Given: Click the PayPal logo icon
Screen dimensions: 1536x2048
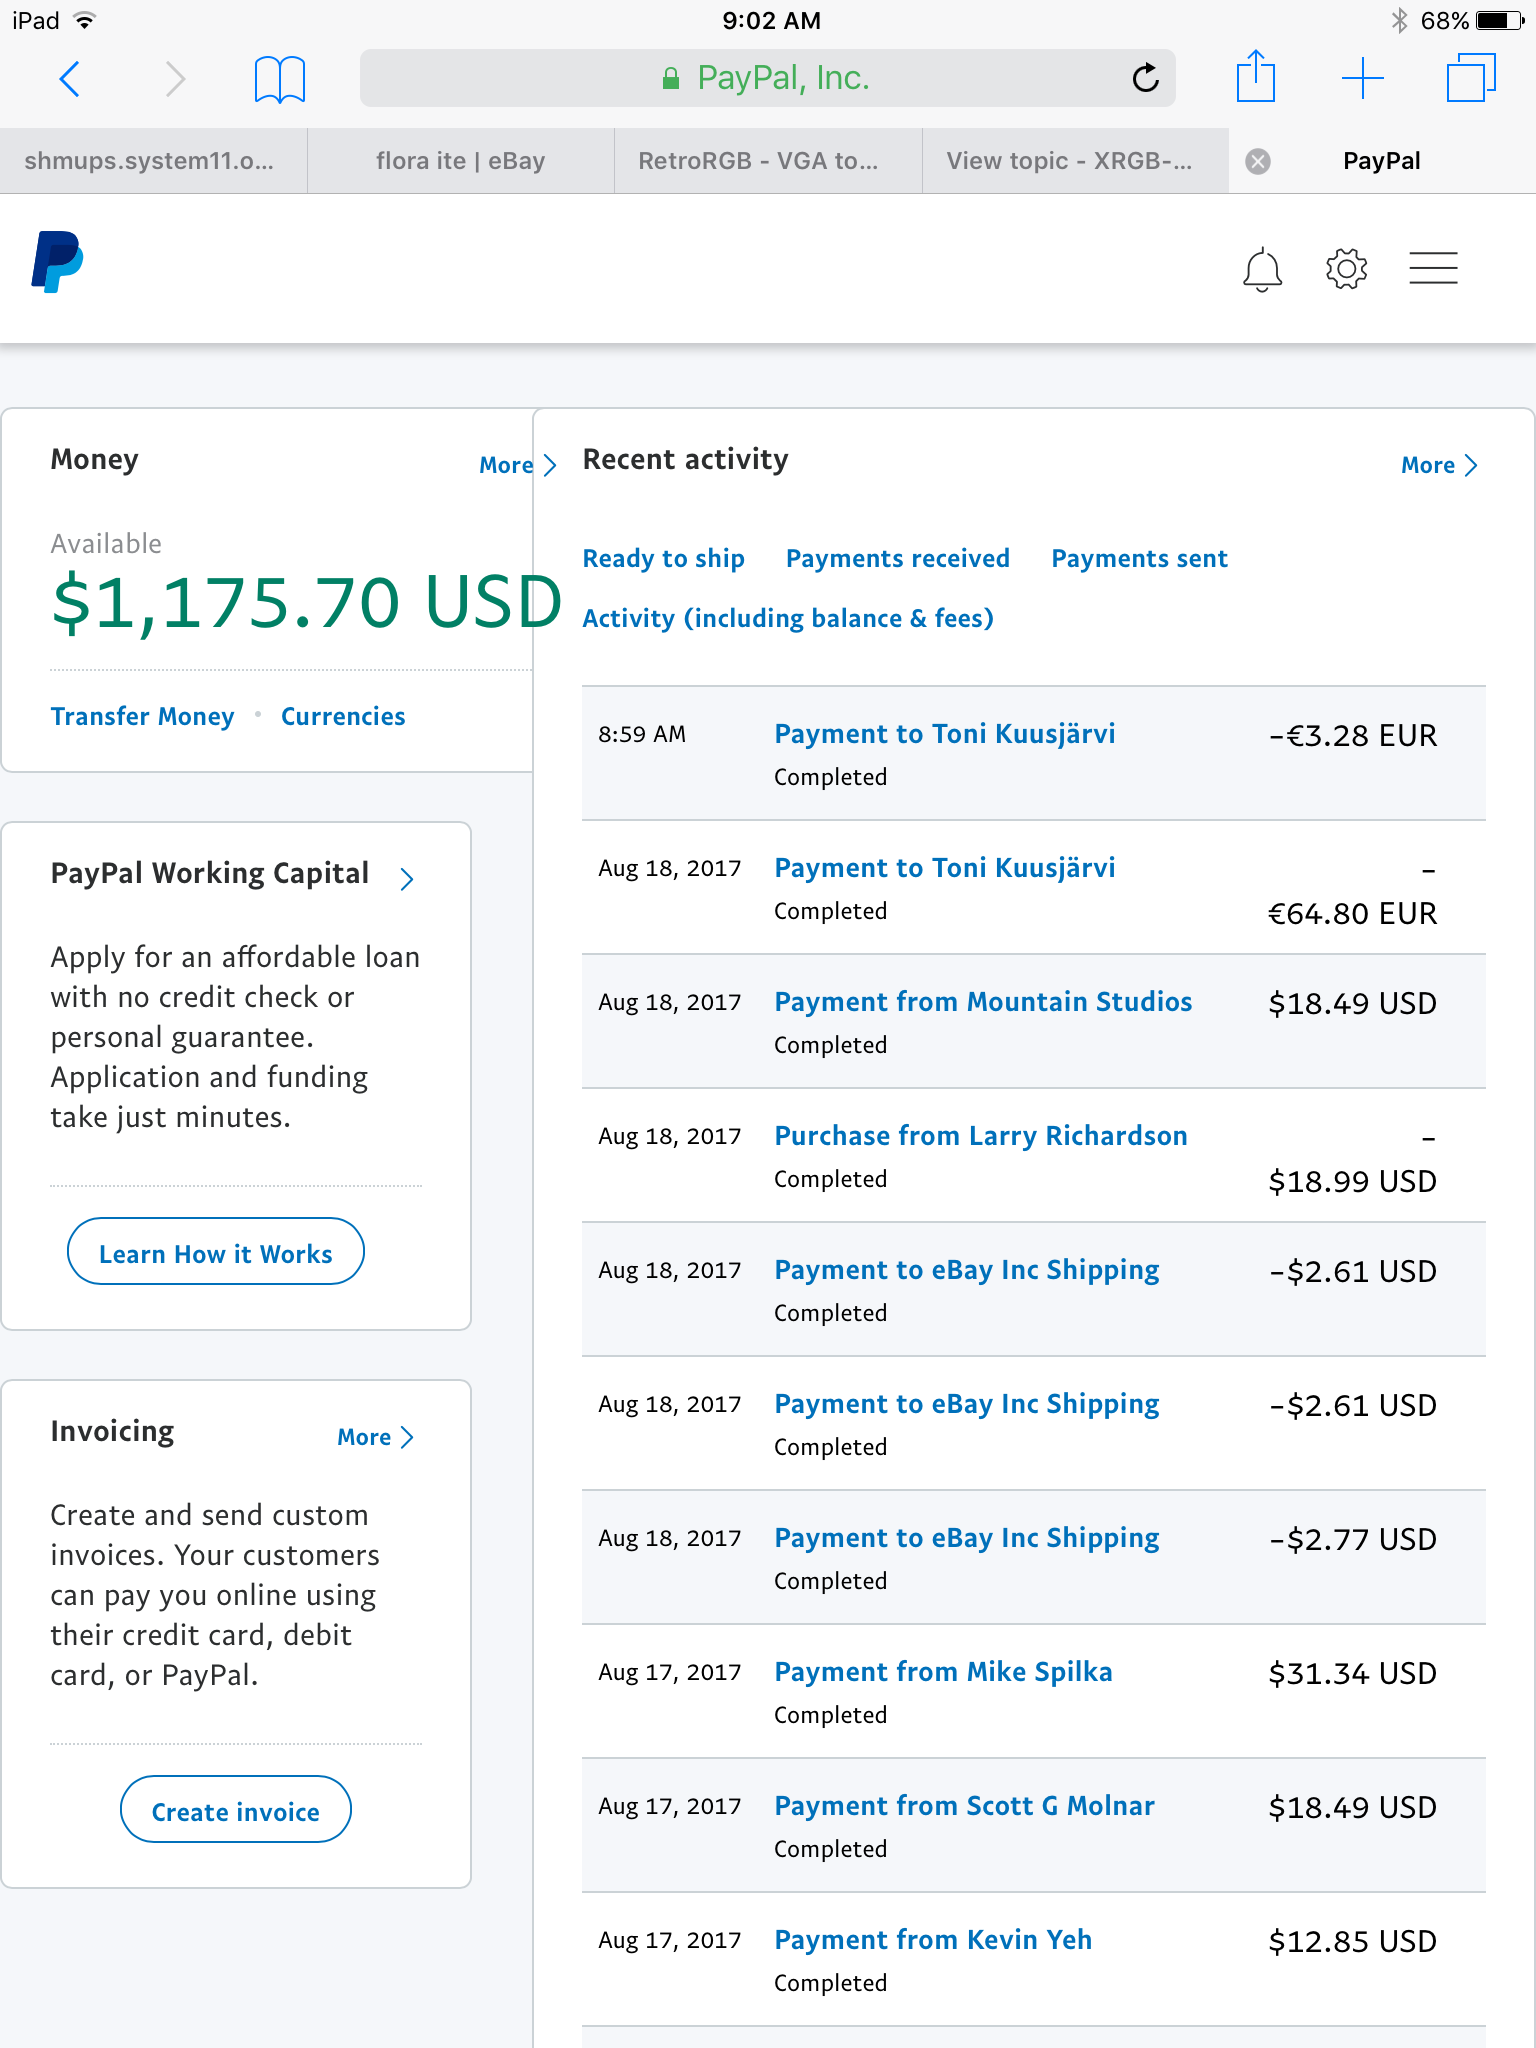Looking at the screenshot, I should click(57, 262).
